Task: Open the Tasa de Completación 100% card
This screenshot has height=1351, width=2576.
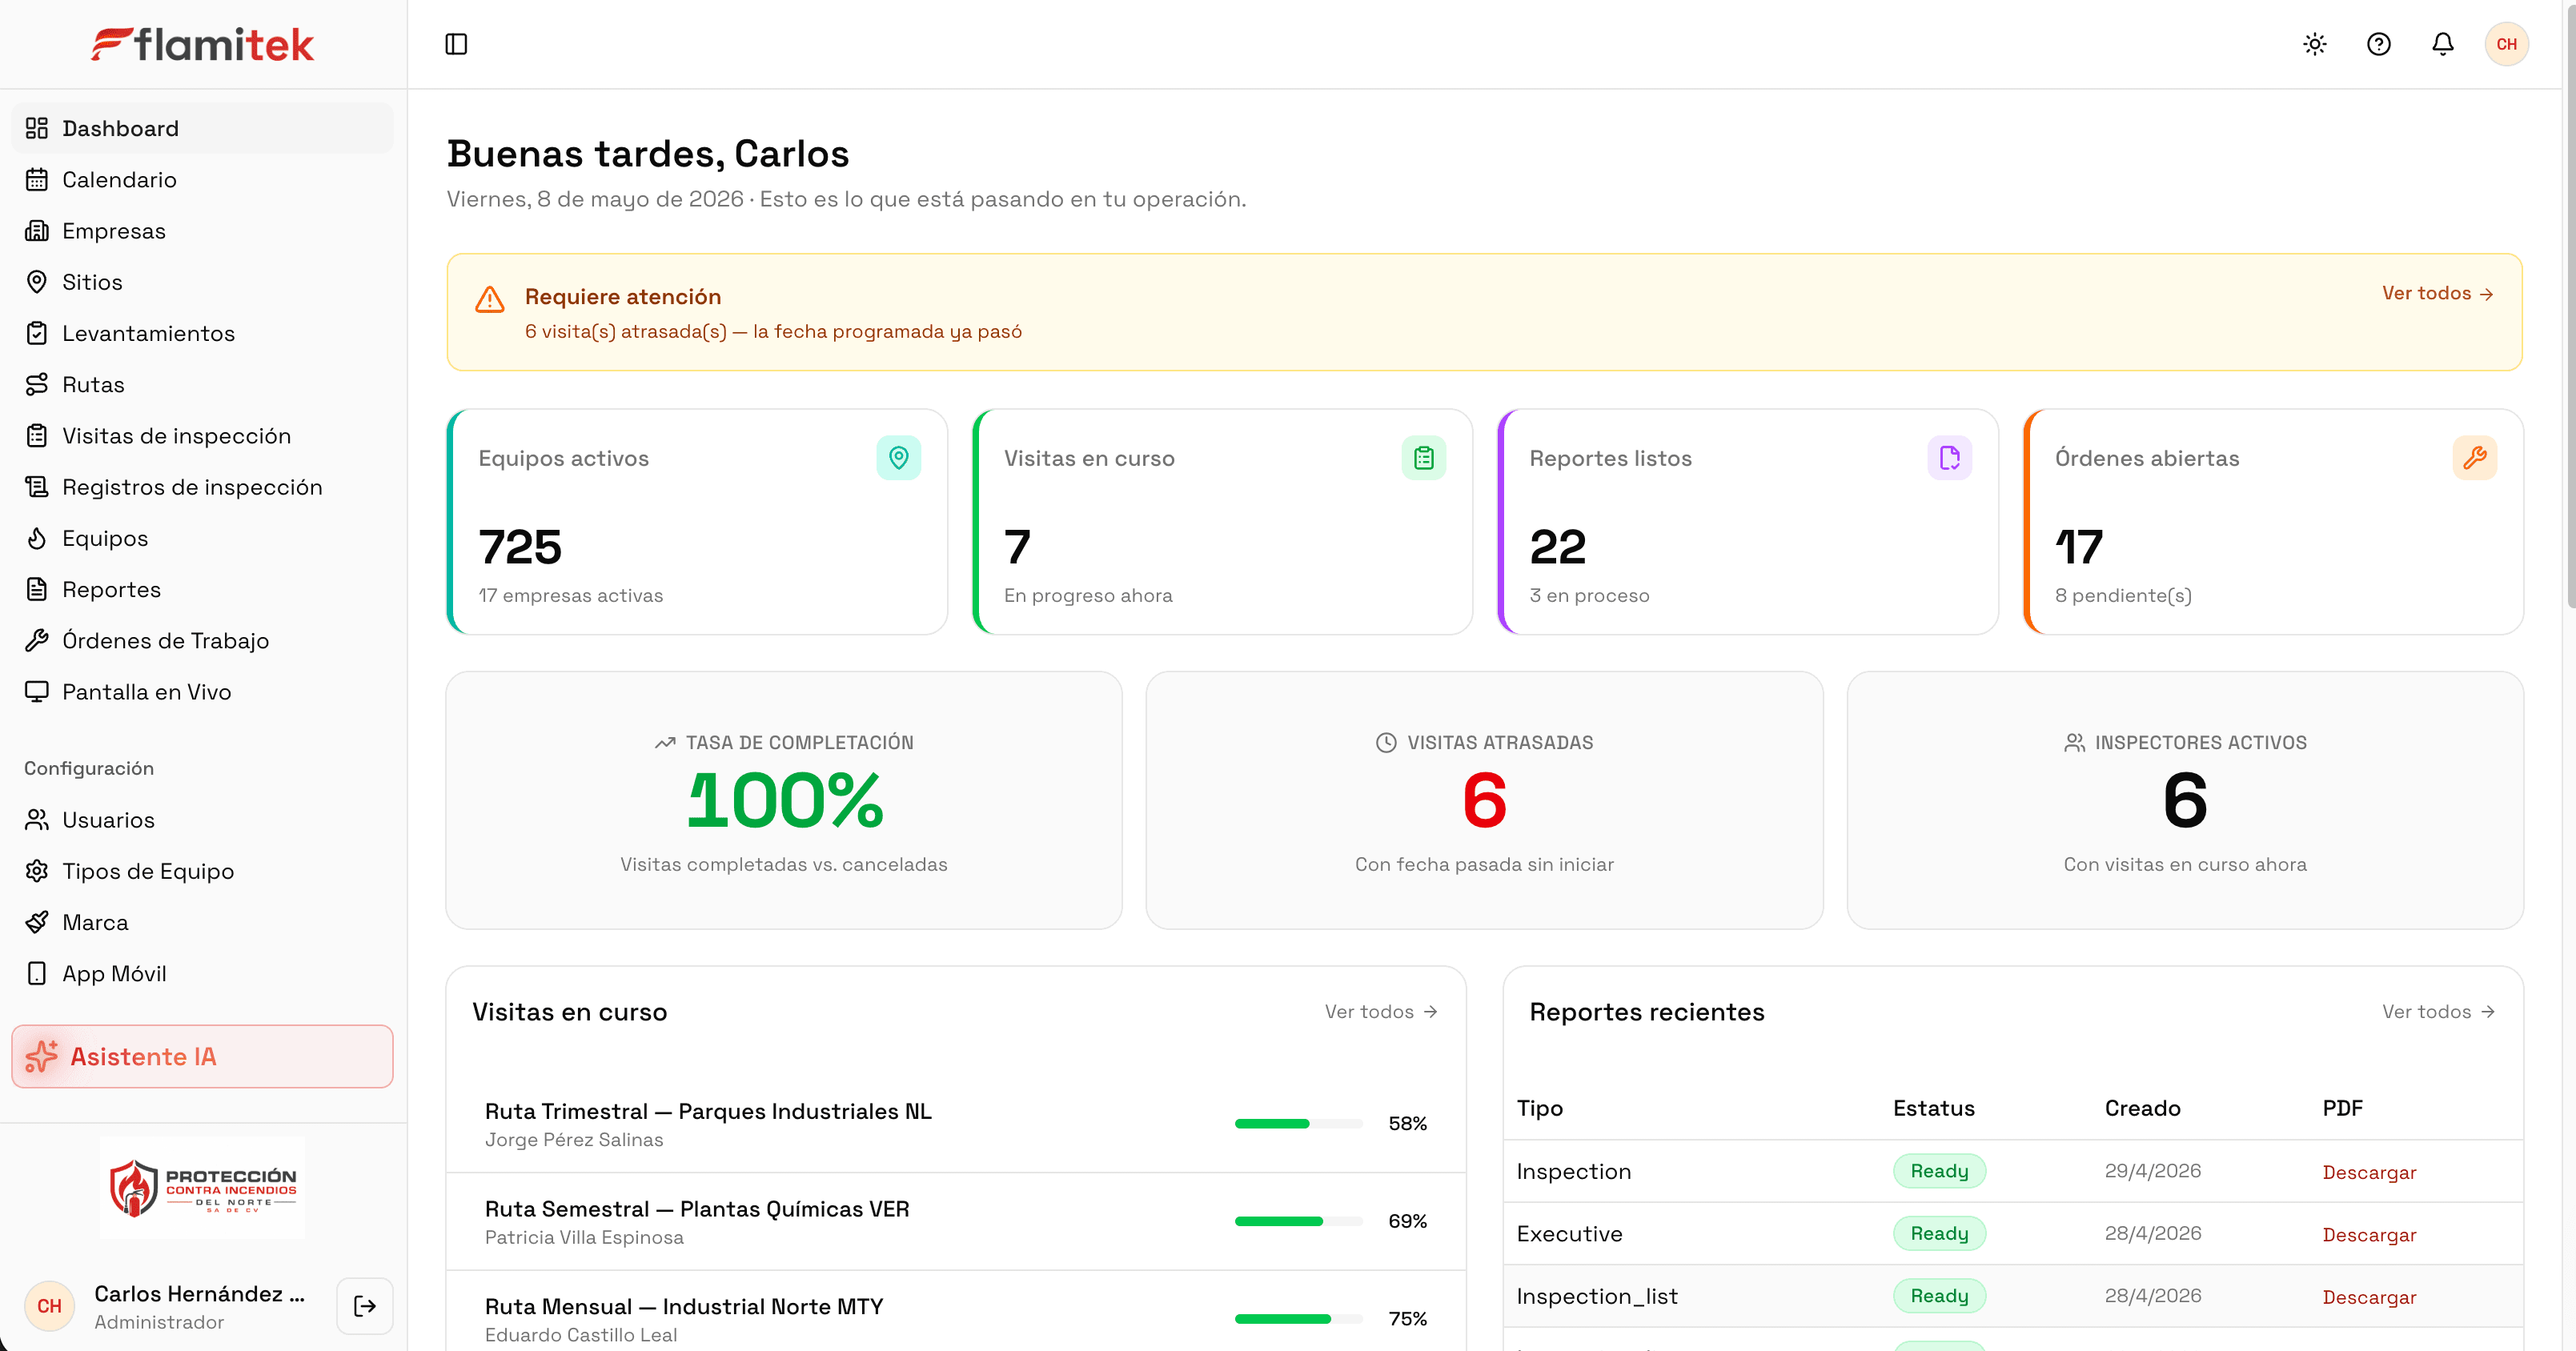Action: [x=784, y=800]
